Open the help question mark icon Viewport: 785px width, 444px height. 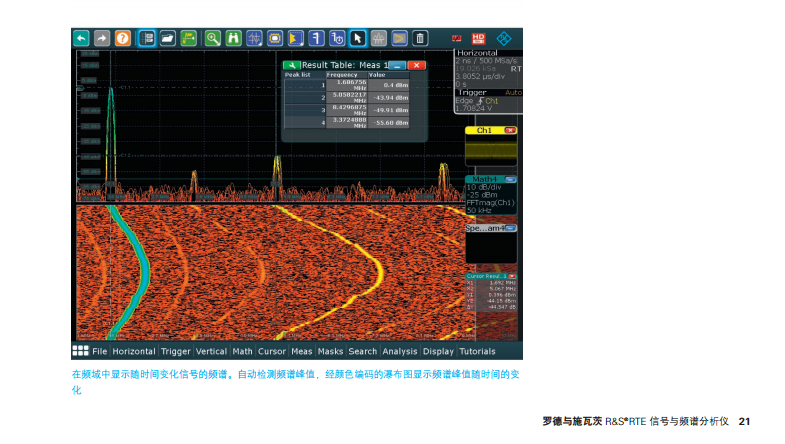click(x=123, y=39)
